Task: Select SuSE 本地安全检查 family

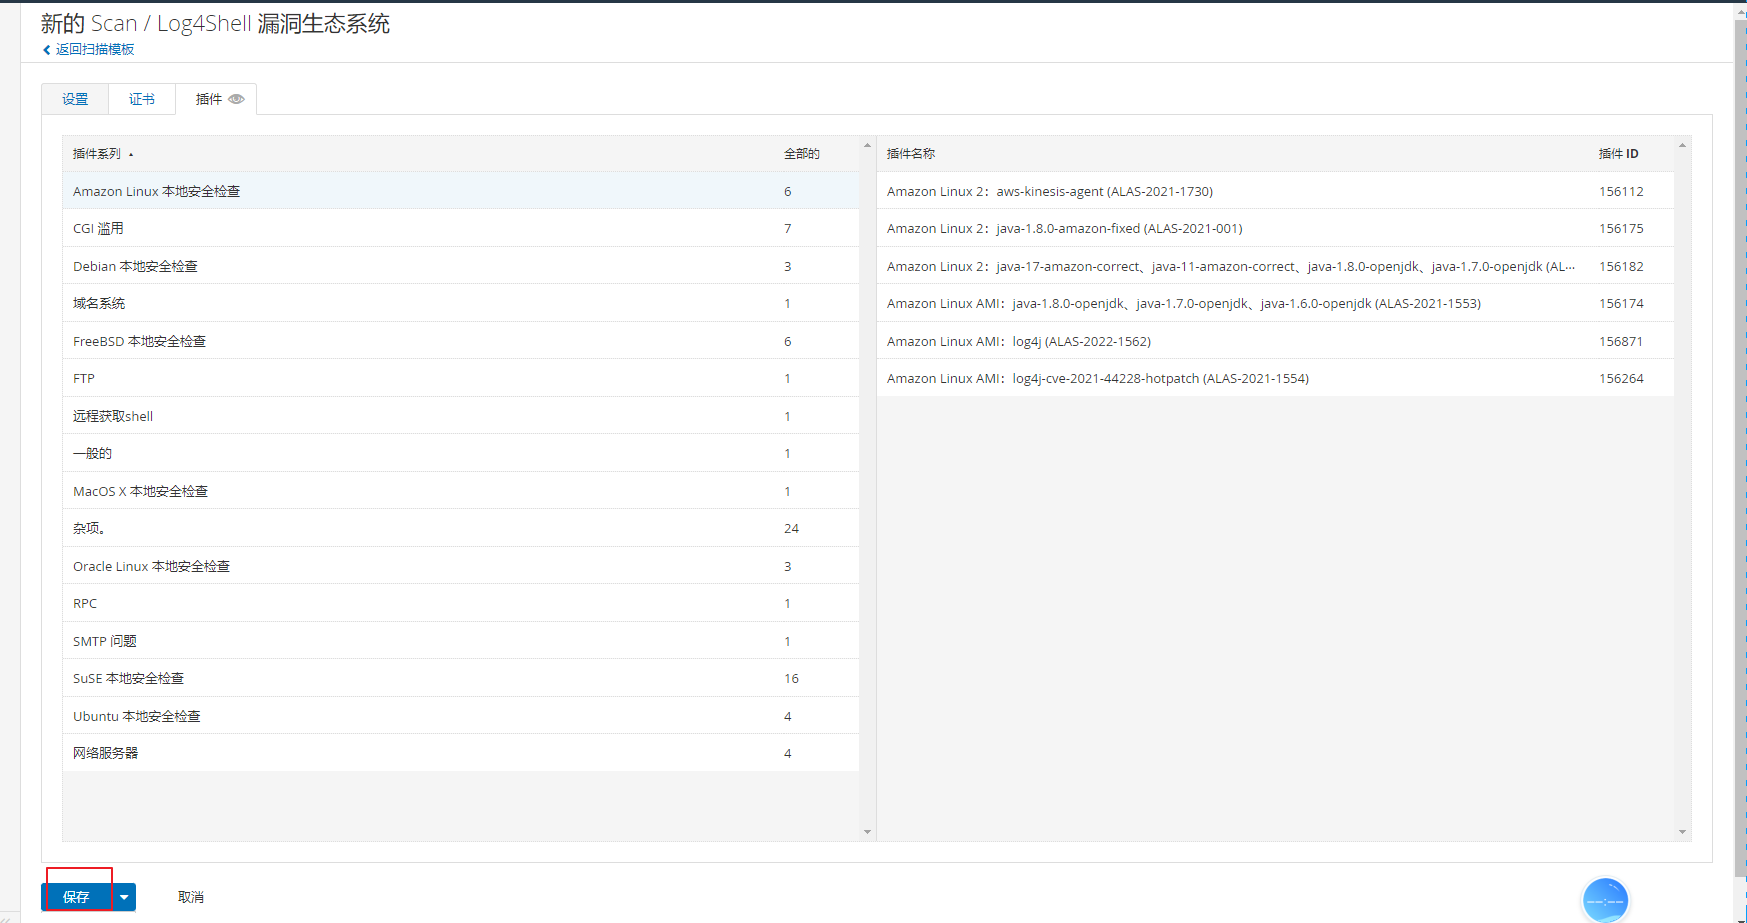Action: [129, 679]
